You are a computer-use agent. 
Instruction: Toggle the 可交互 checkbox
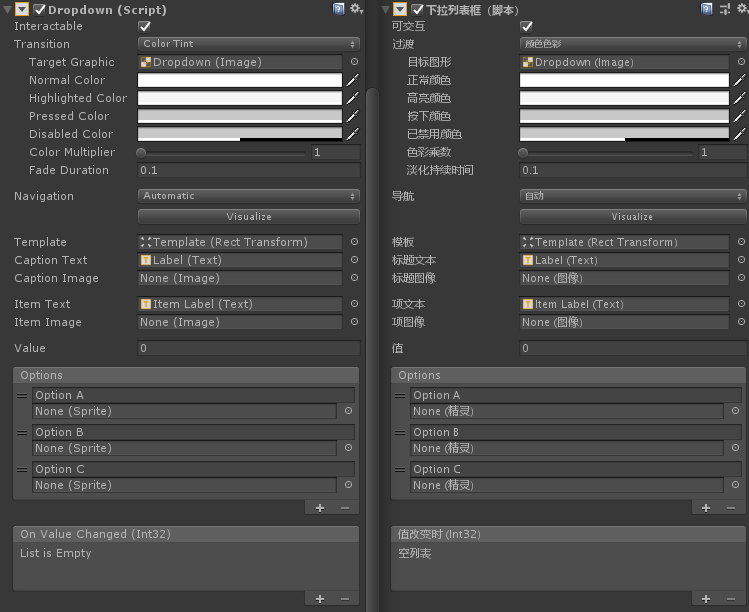(x=526, y=26)
